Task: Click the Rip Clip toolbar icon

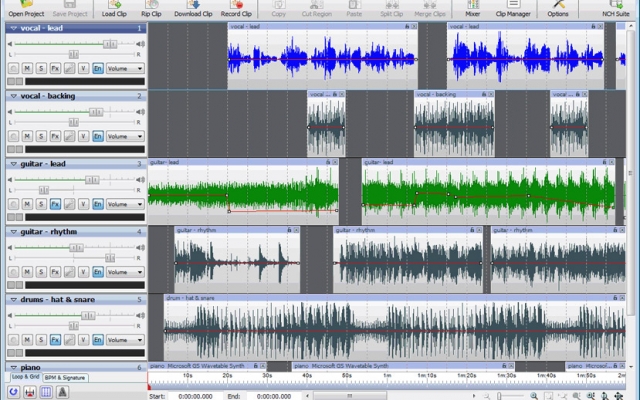Action: pos(151,9)
